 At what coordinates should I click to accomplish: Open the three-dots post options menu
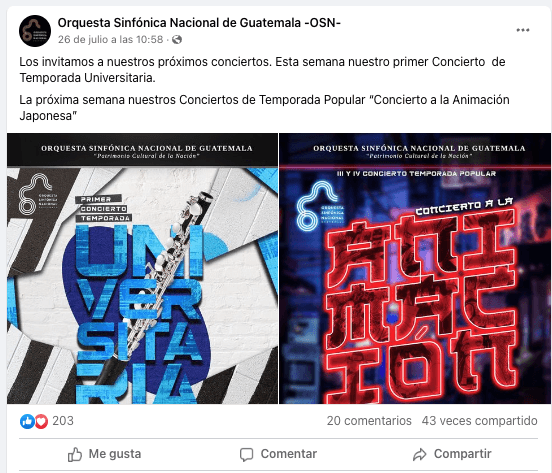523,30
